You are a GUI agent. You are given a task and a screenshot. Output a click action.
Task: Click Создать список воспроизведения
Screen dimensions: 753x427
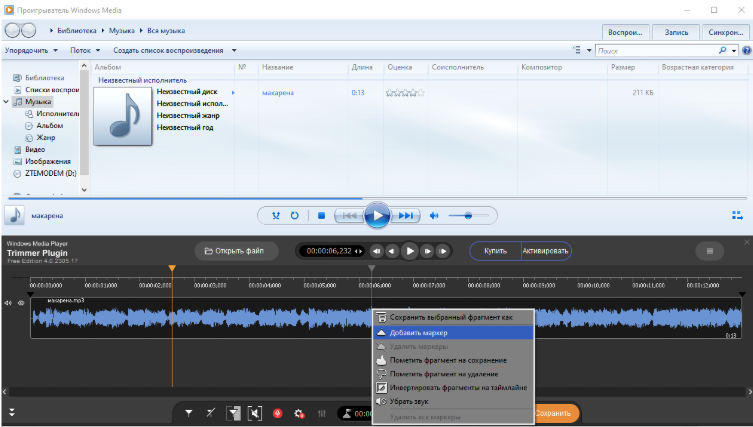click(168, 50)
